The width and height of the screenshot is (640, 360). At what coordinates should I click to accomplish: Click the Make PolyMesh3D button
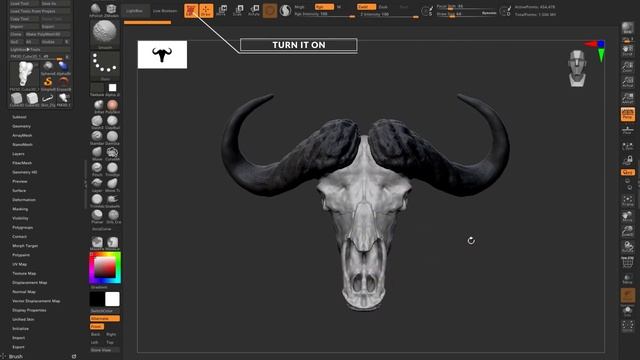(48, 34)
